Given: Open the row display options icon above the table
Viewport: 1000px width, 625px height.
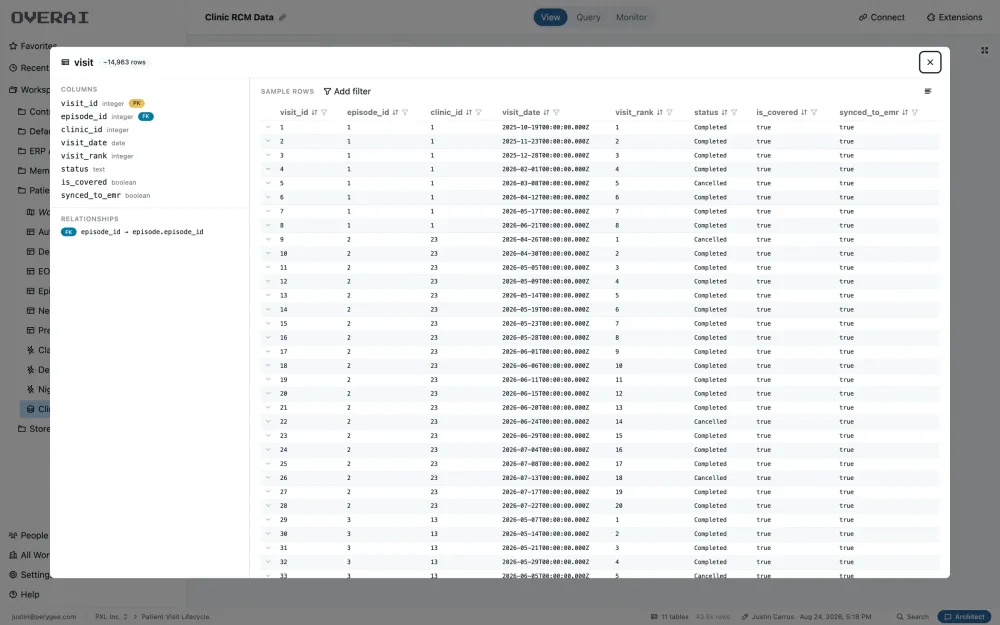Looking at the screenshot, I should [x=928, y=91].
